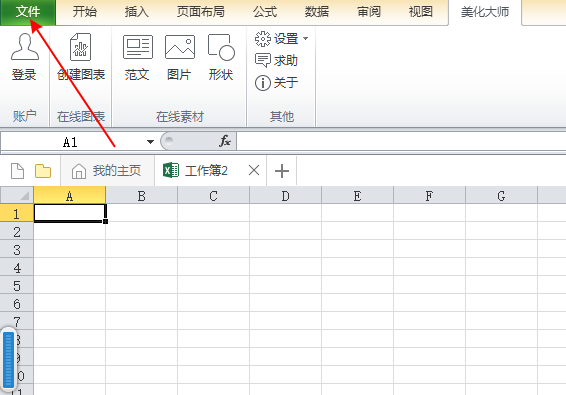
Task: Select column B header
Action: click(142, 195)
